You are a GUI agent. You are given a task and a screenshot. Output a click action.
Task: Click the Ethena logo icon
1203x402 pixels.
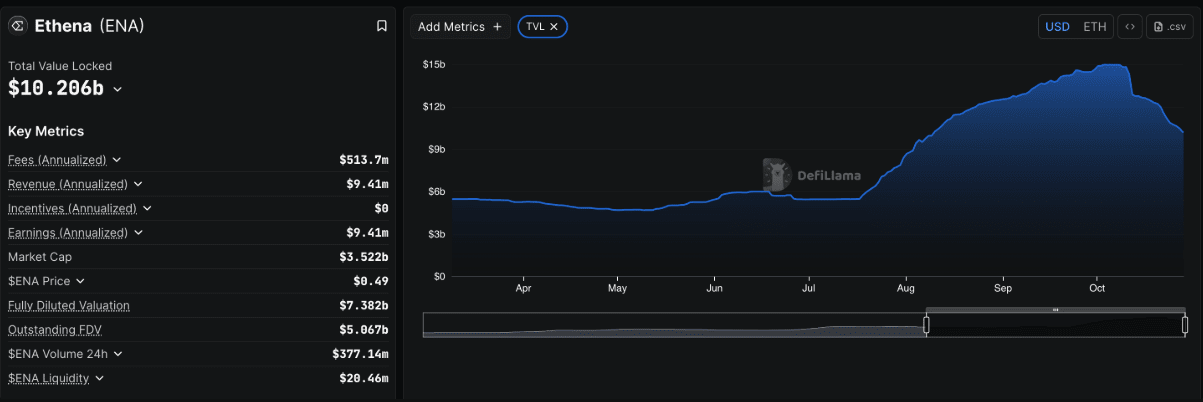(x=17, y=26)
